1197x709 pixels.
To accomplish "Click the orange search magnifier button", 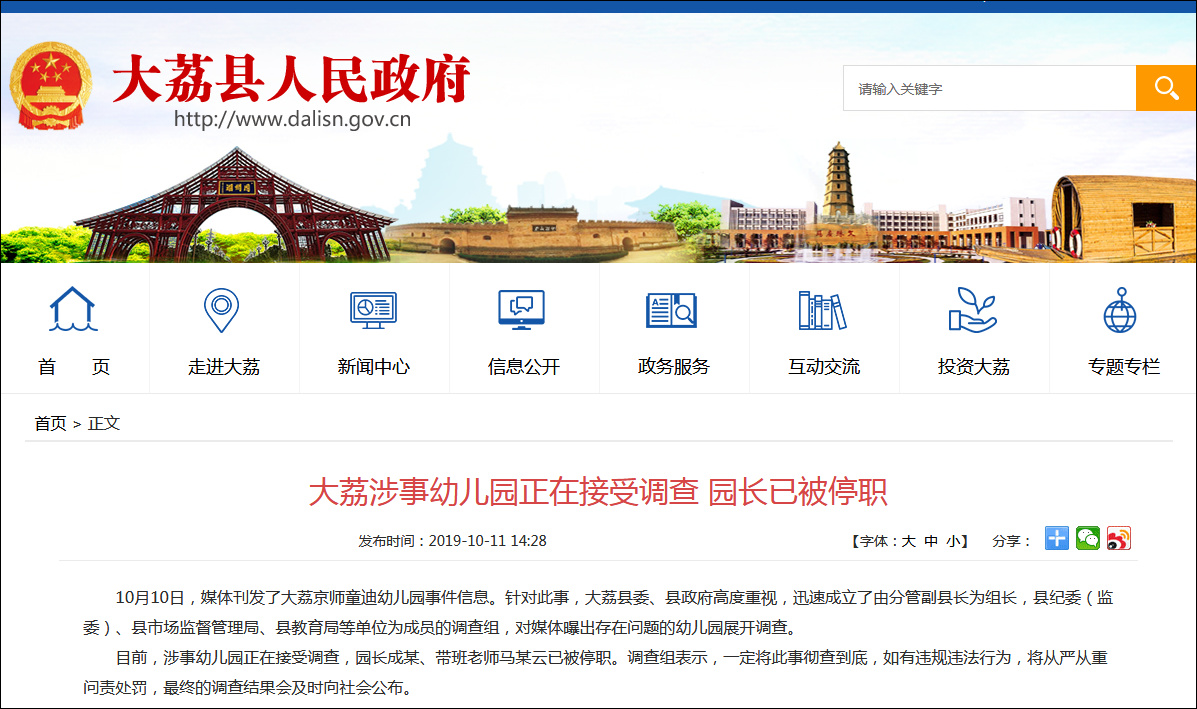I will tap(1165, 88).
